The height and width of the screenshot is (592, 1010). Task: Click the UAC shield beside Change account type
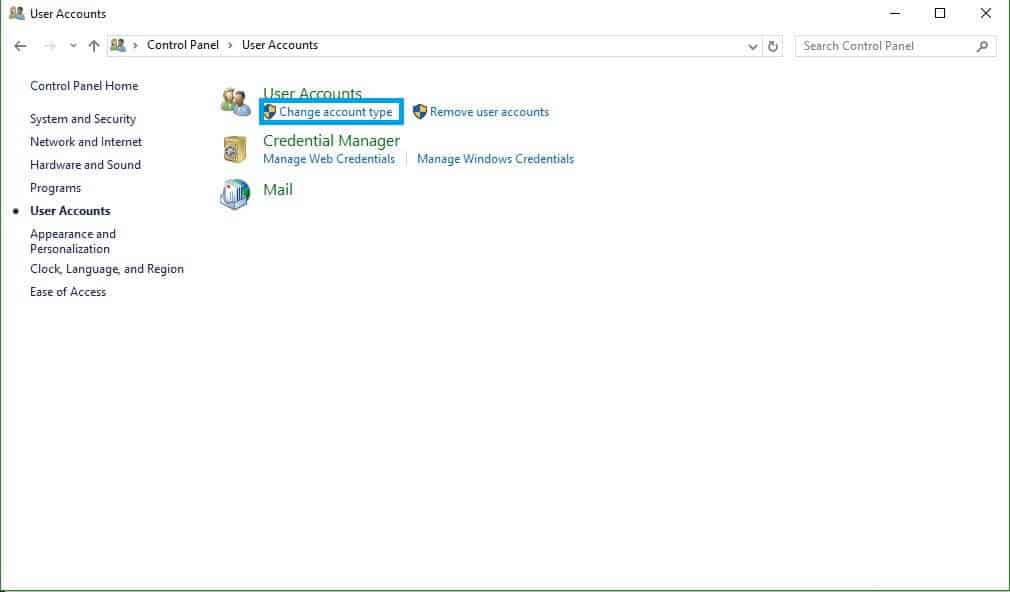click(x=268, y=112)
